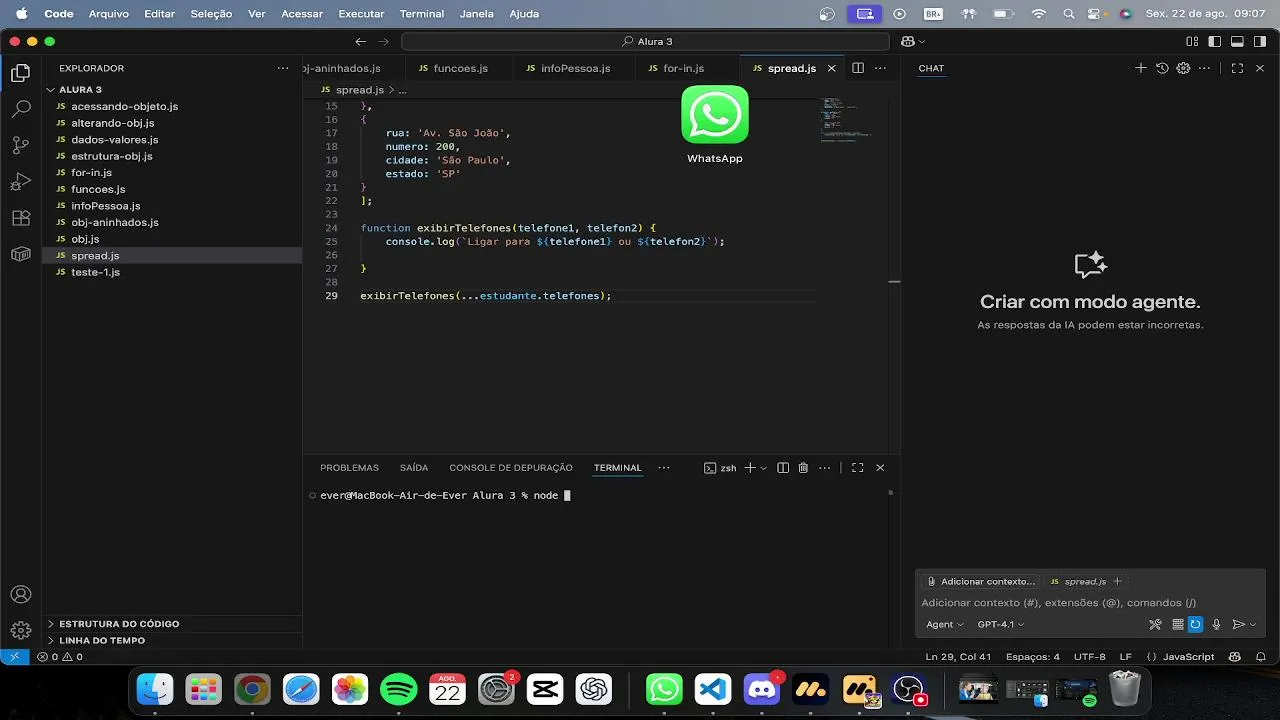
Task: Toggle the chat codebase index icon
Action: tap(1178, 624)
